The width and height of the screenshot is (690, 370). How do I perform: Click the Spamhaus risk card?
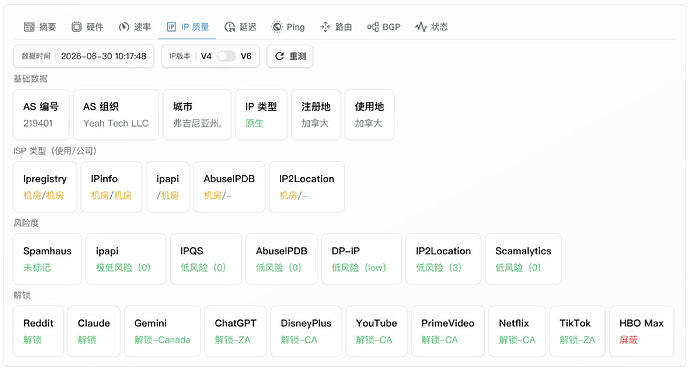pyautogui.click(x=47, y=259)
